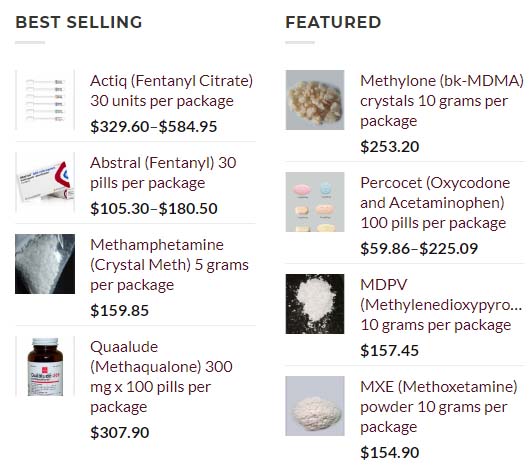Click the Methylone crystals thumbnail image
The width and height of the screenshot is (532, 471).
click(315, 100)
